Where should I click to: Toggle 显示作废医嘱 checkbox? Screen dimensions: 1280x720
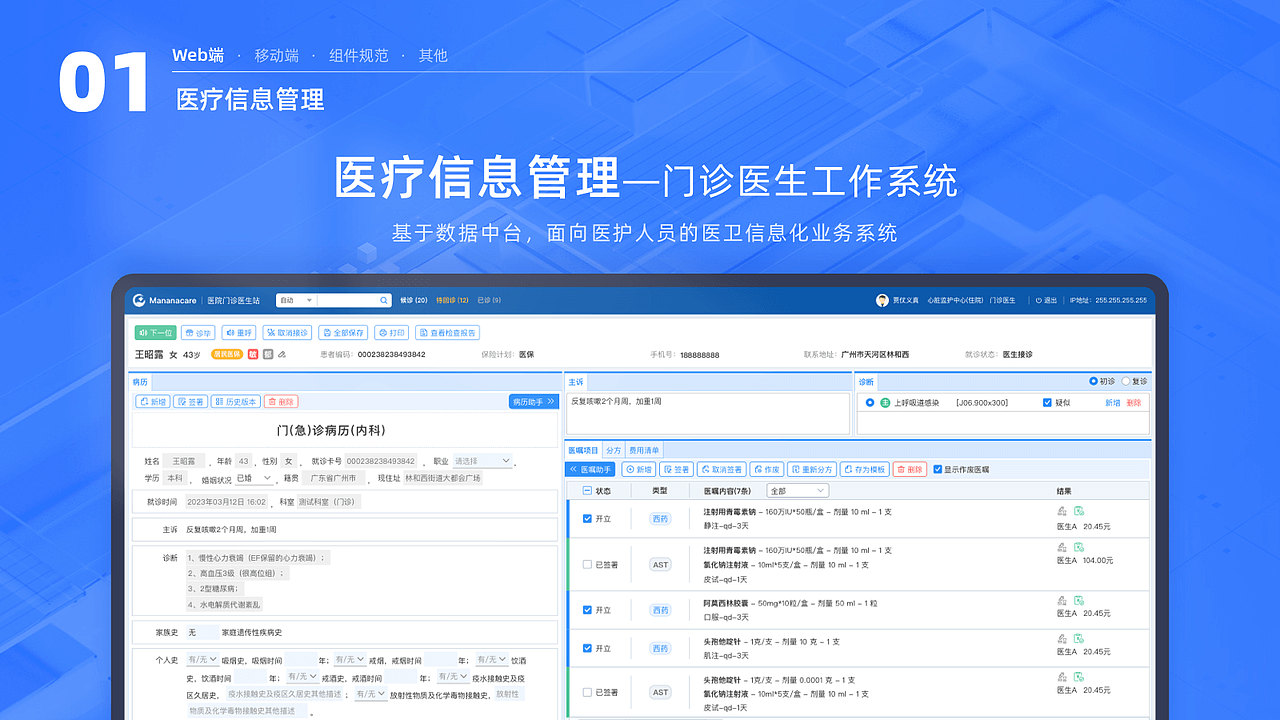[938, 469]
